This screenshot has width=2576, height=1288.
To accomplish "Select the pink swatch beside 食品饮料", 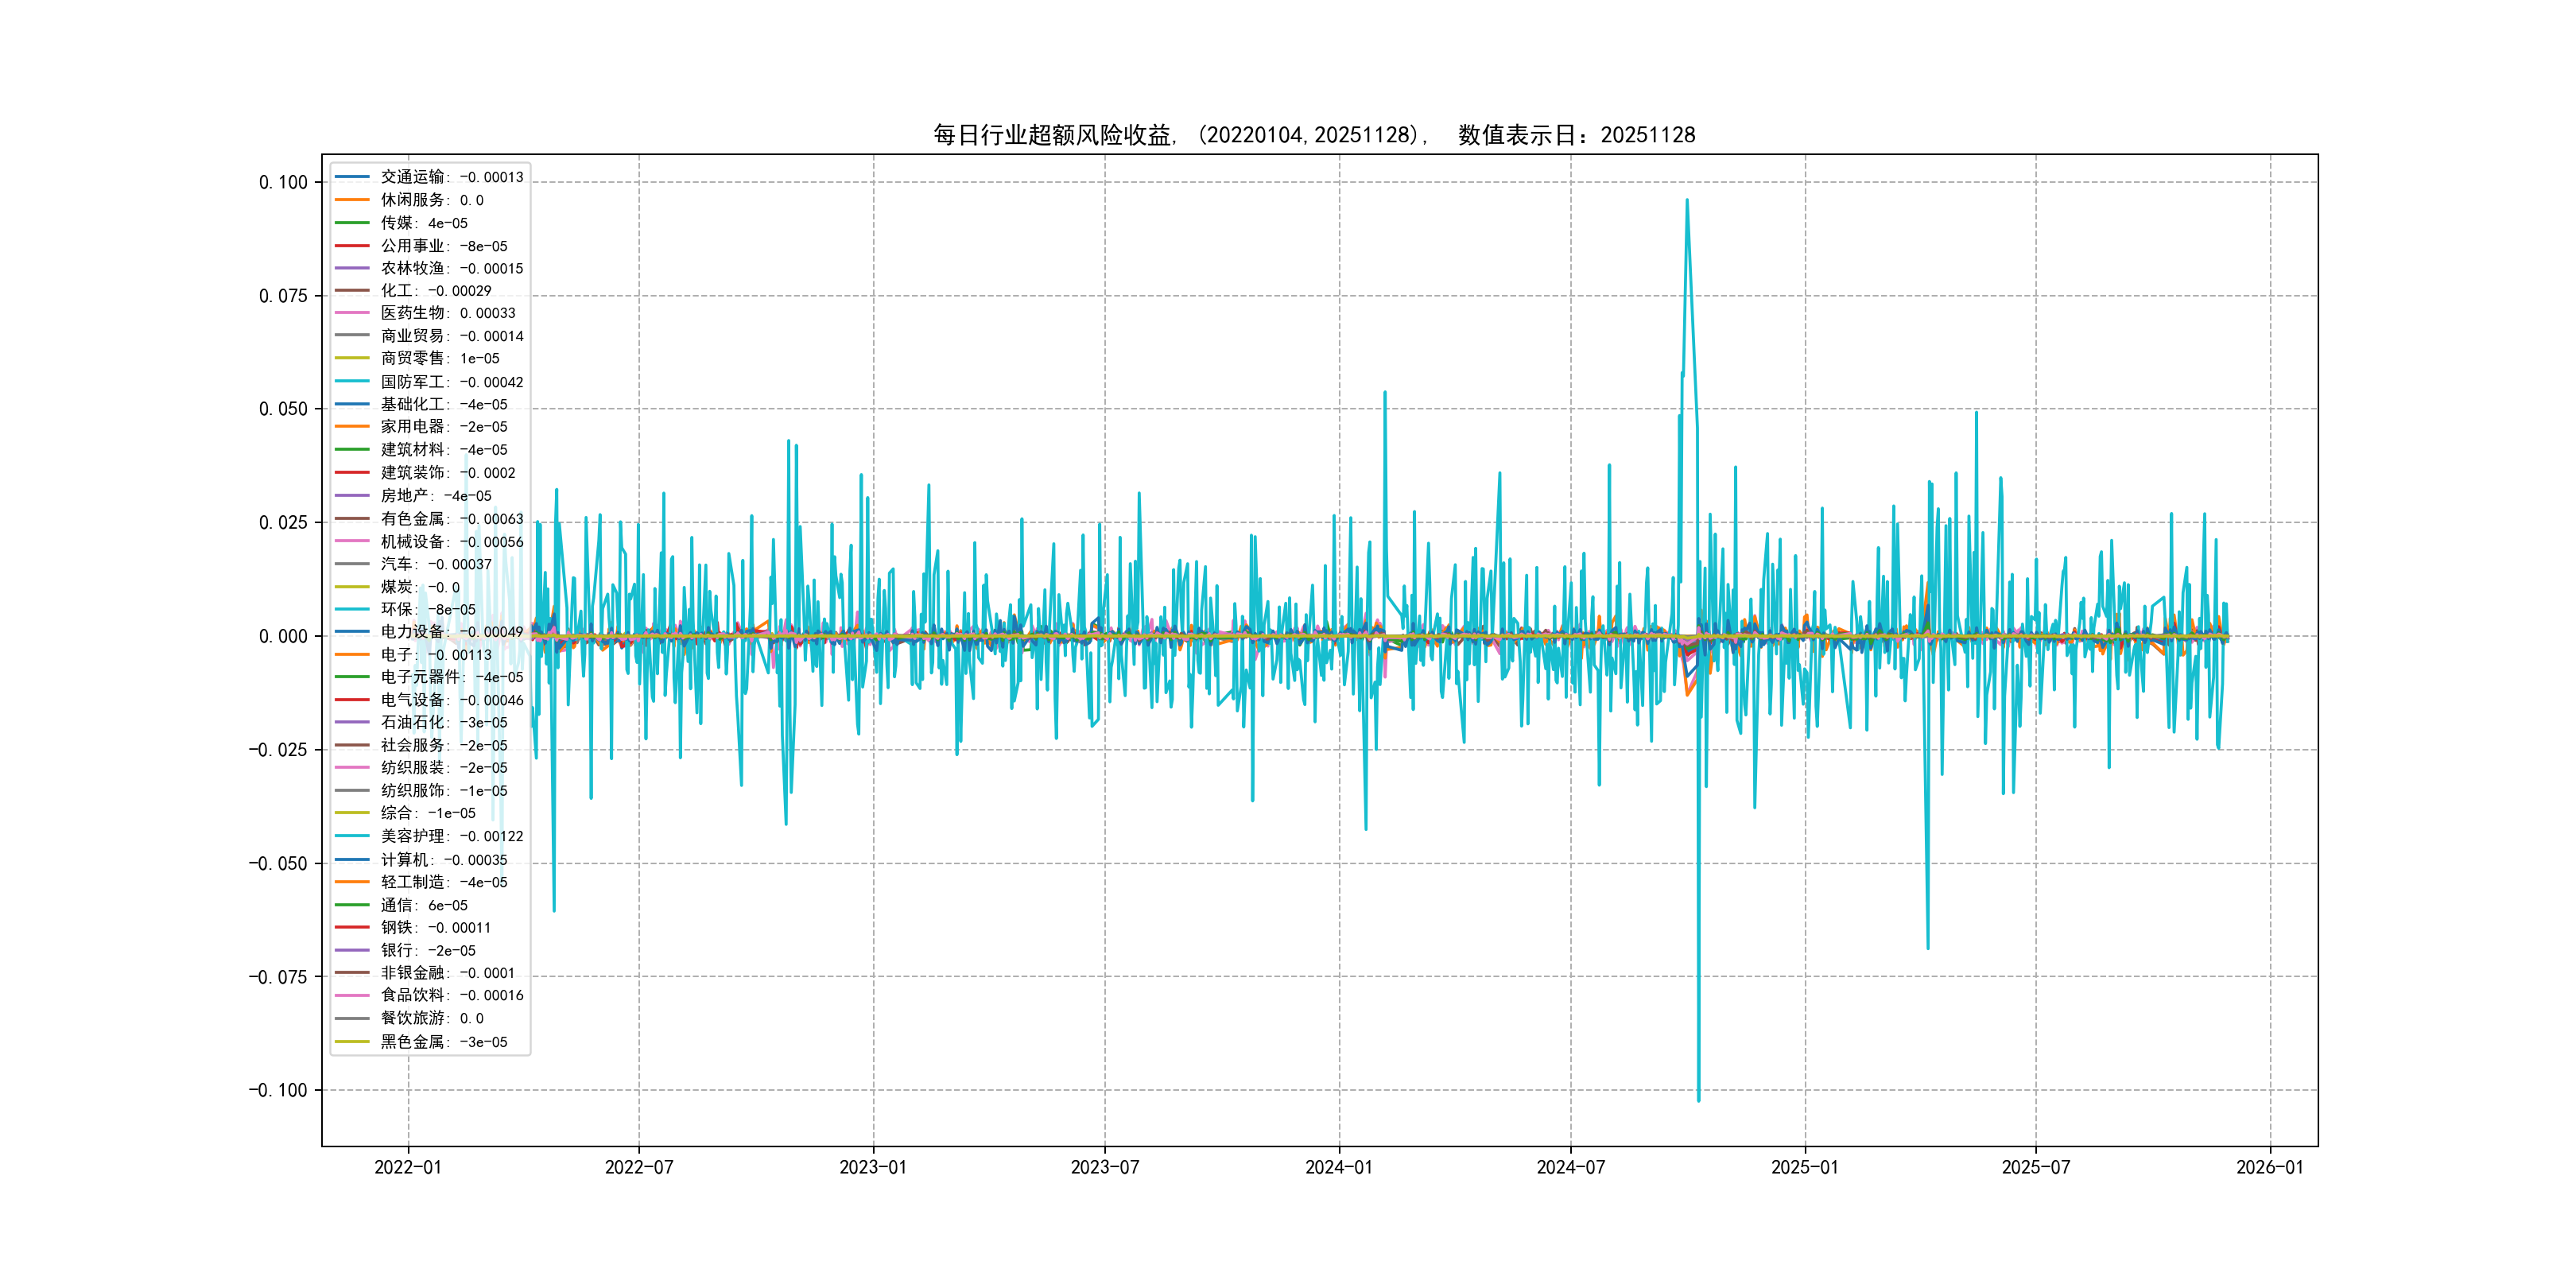I will [x=352, y=995].
